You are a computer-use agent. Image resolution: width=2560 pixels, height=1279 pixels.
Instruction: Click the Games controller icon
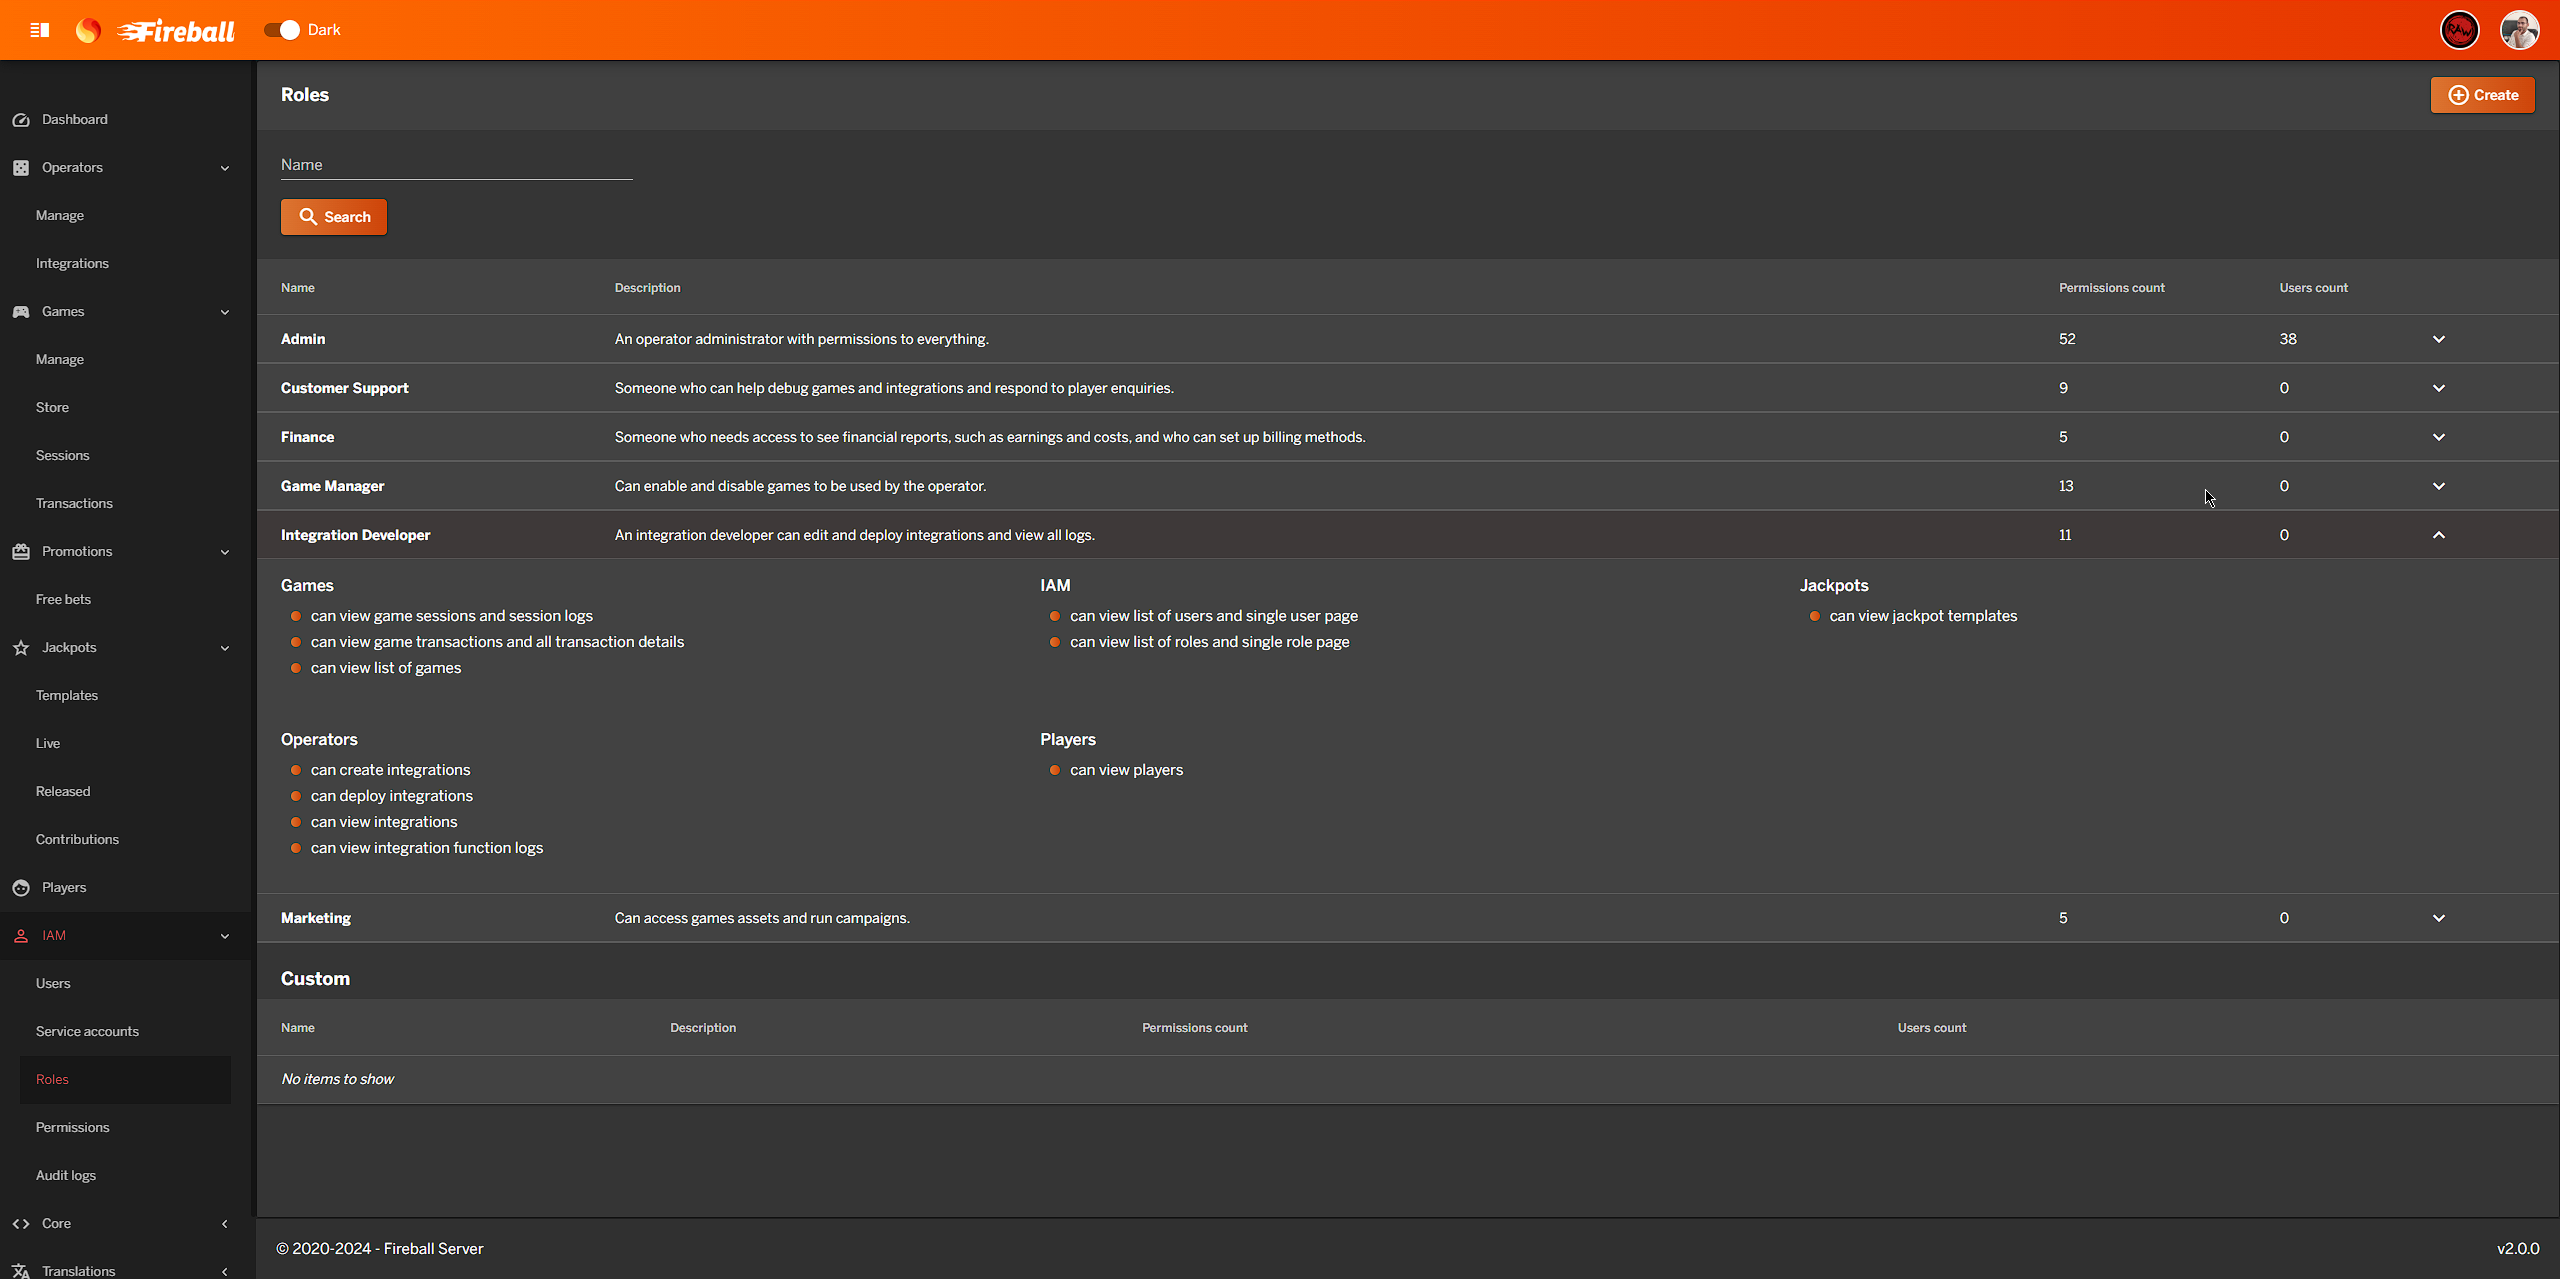click(x=21, y=312)
